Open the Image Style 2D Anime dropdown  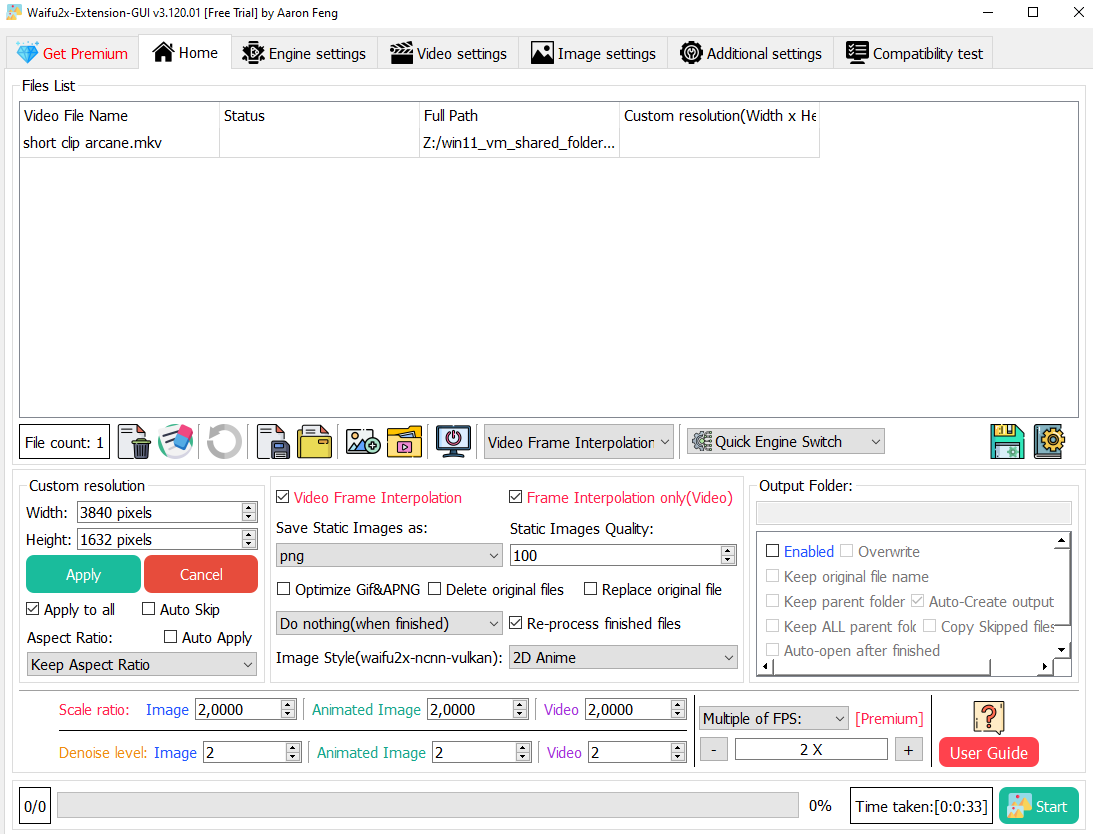pos(623,658)
